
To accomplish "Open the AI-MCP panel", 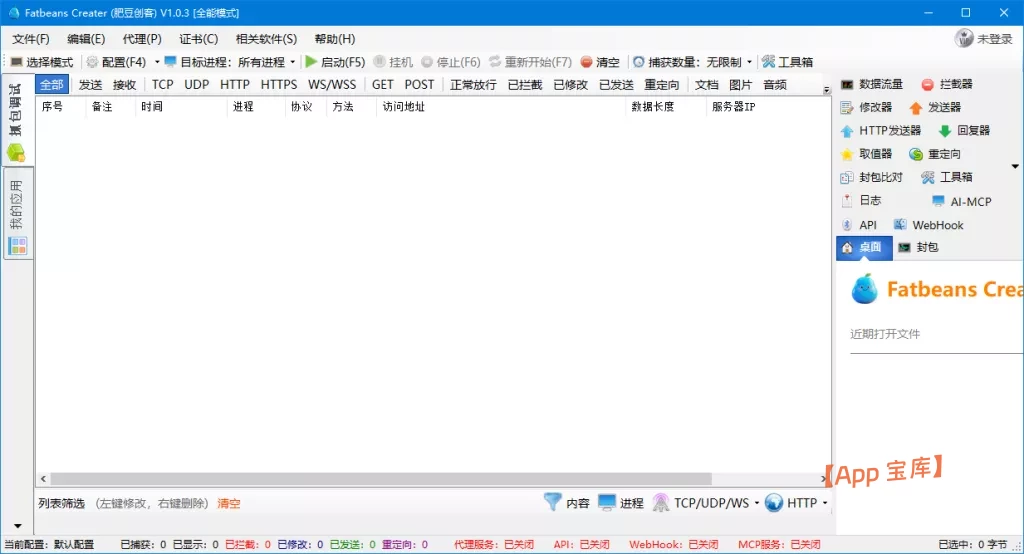I will pyautogui.click(x=961, y=201).
